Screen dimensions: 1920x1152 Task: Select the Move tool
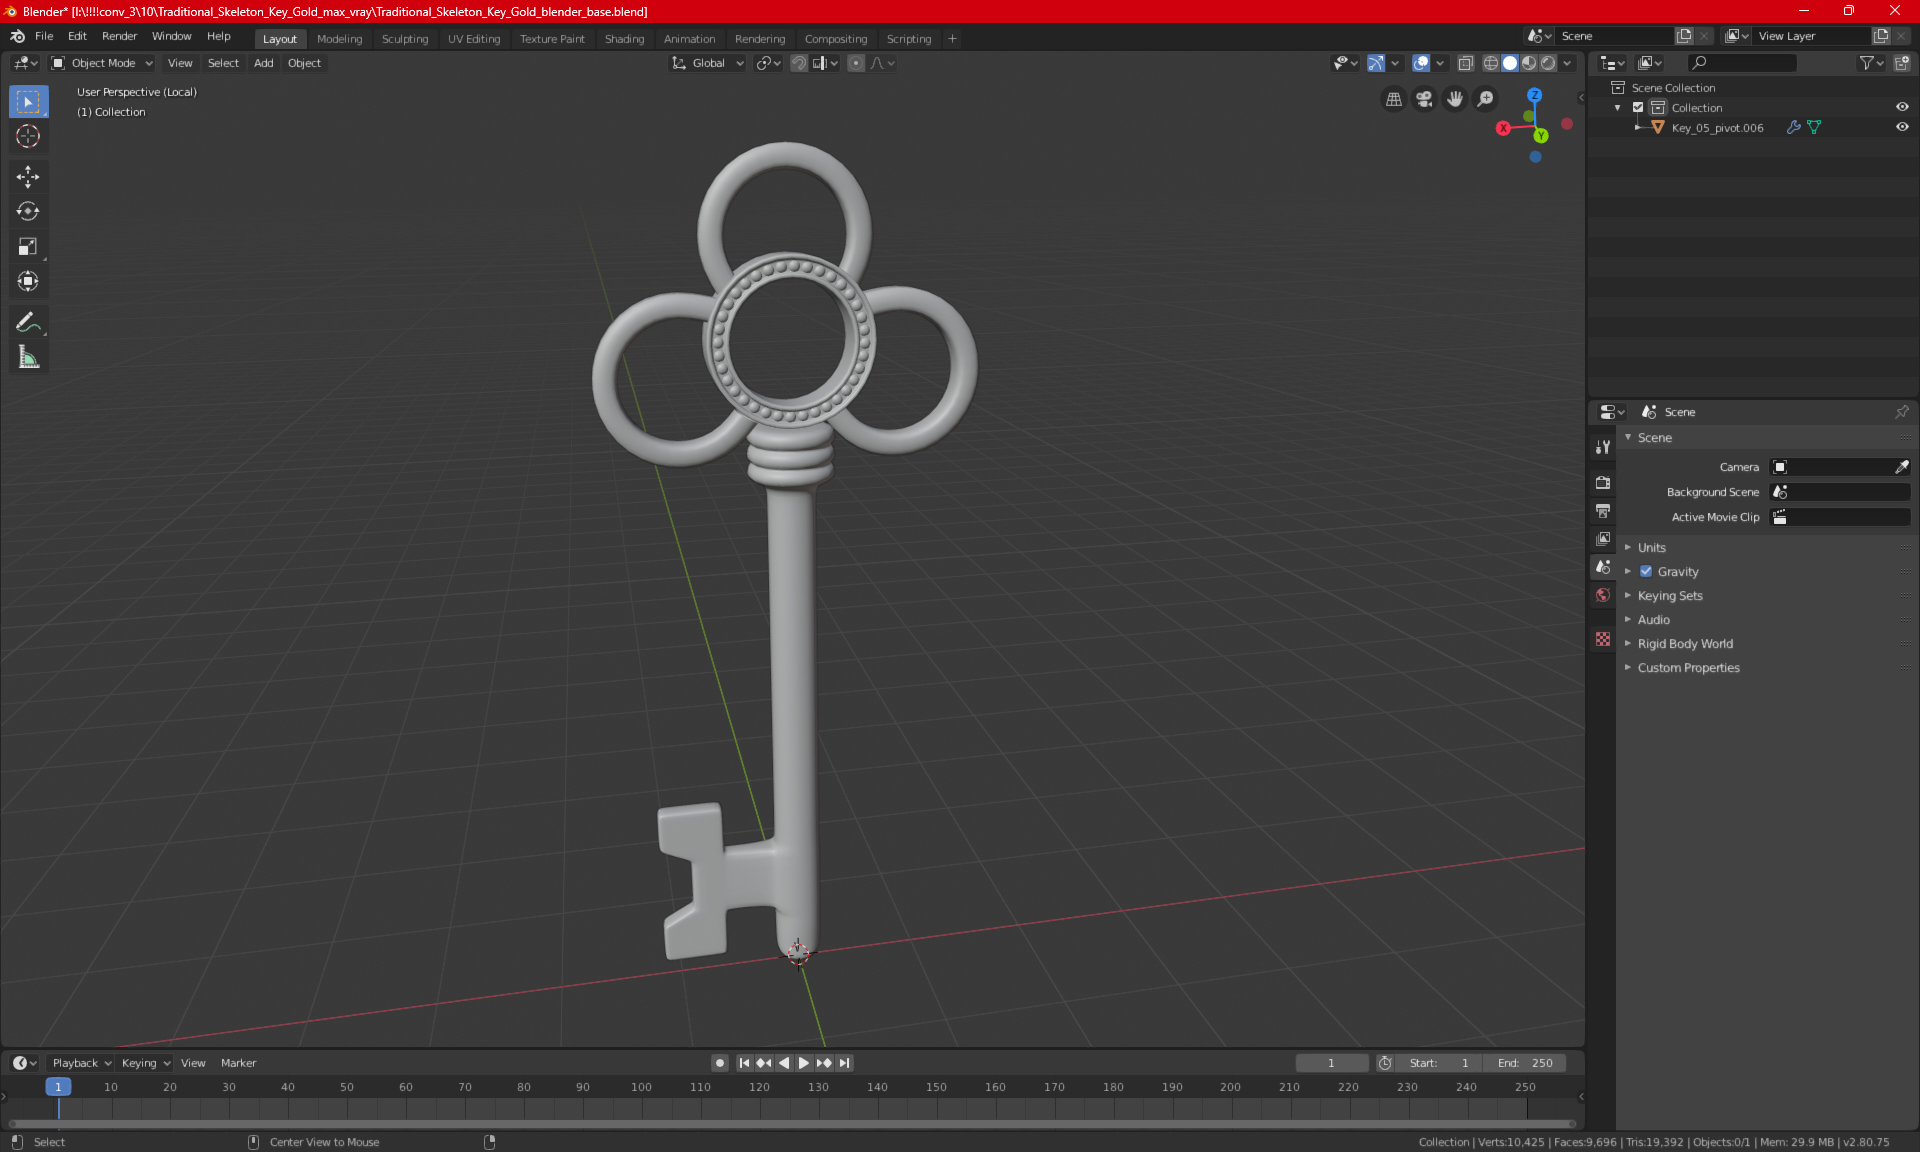(x=28, y=177)
